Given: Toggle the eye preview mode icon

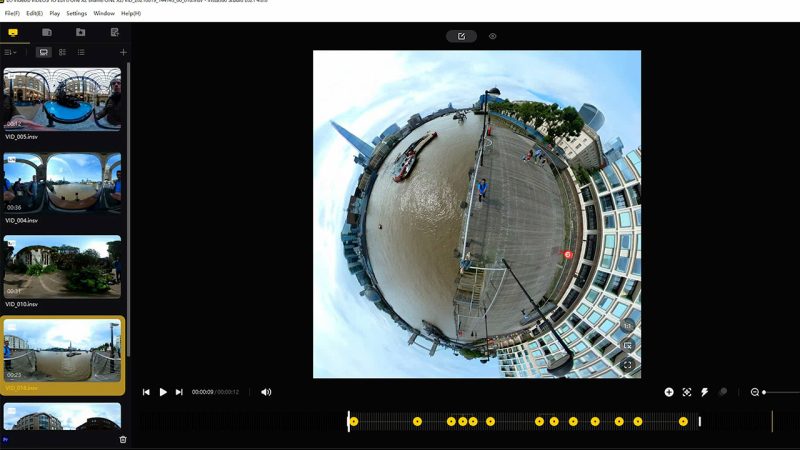Looking at the screenshot, I should coord(492,36).
